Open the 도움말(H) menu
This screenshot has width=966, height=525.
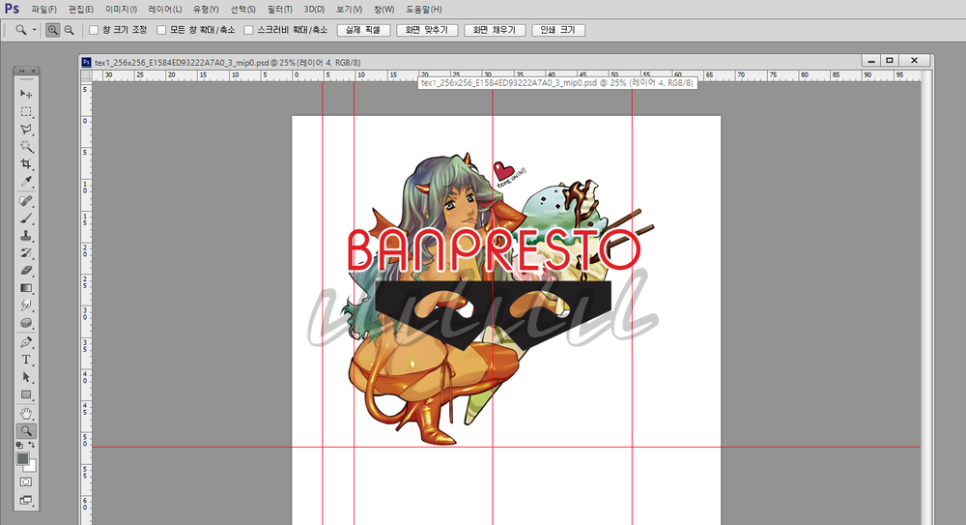click(424, 9)
